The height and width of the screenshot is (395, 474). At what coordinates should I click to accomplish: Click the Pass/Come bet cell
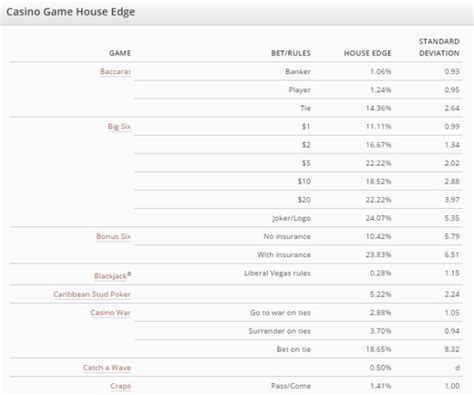coord(291,386)
